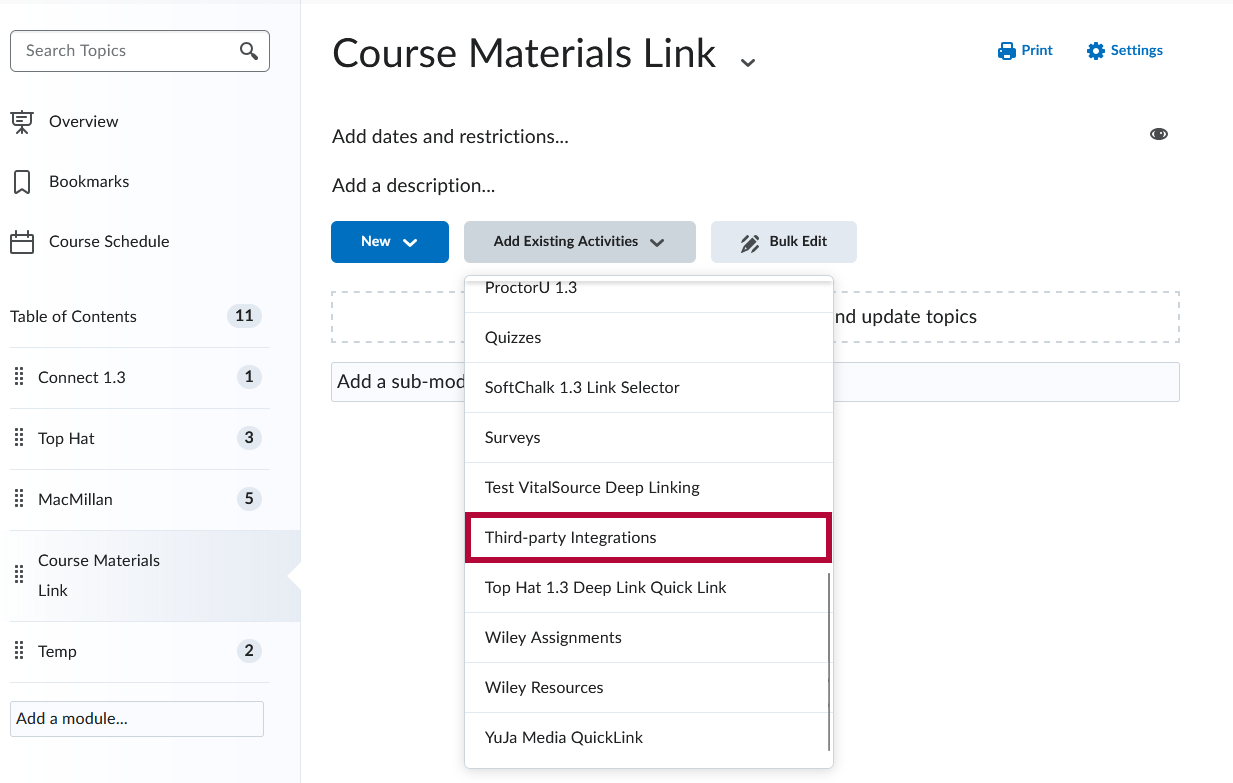Collapse the Add Existing Activities dropdown
Screen dimensions: 1233x783
point(579,242)
